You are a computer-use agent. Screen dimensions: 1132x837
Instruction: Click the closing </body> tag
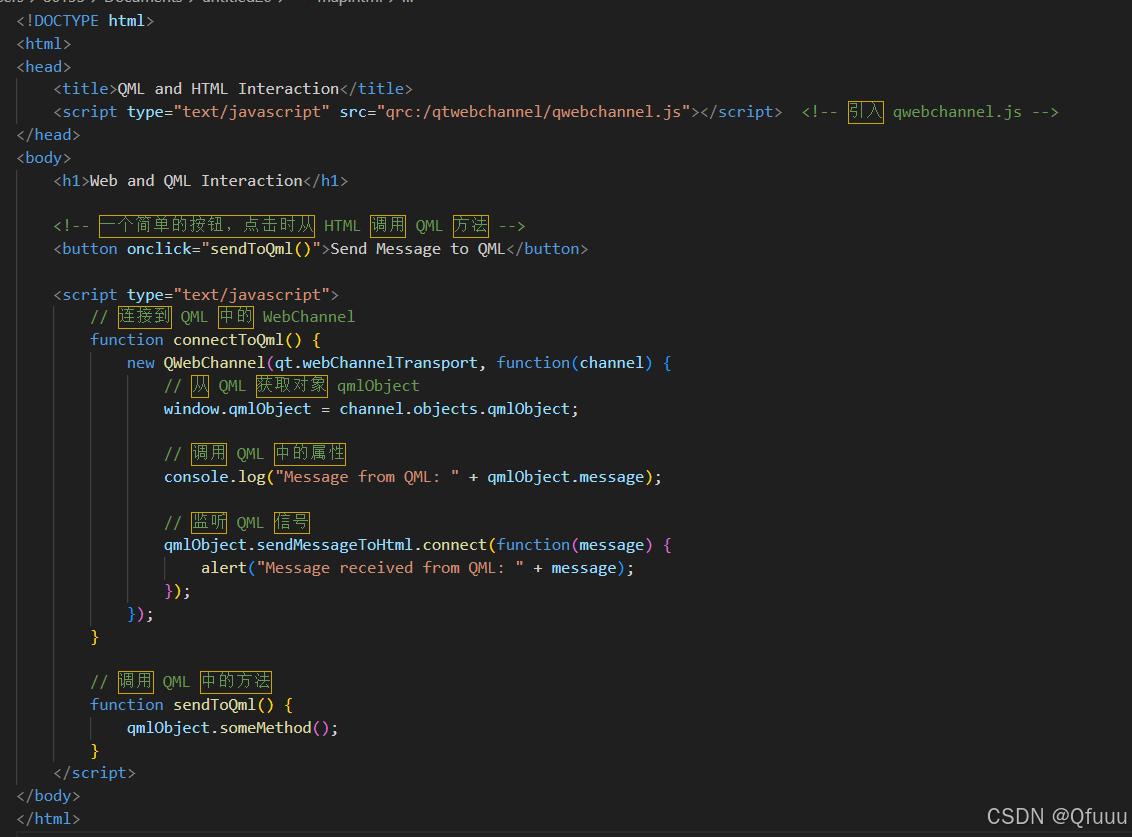pyautogui.click(x=48, y=796)
